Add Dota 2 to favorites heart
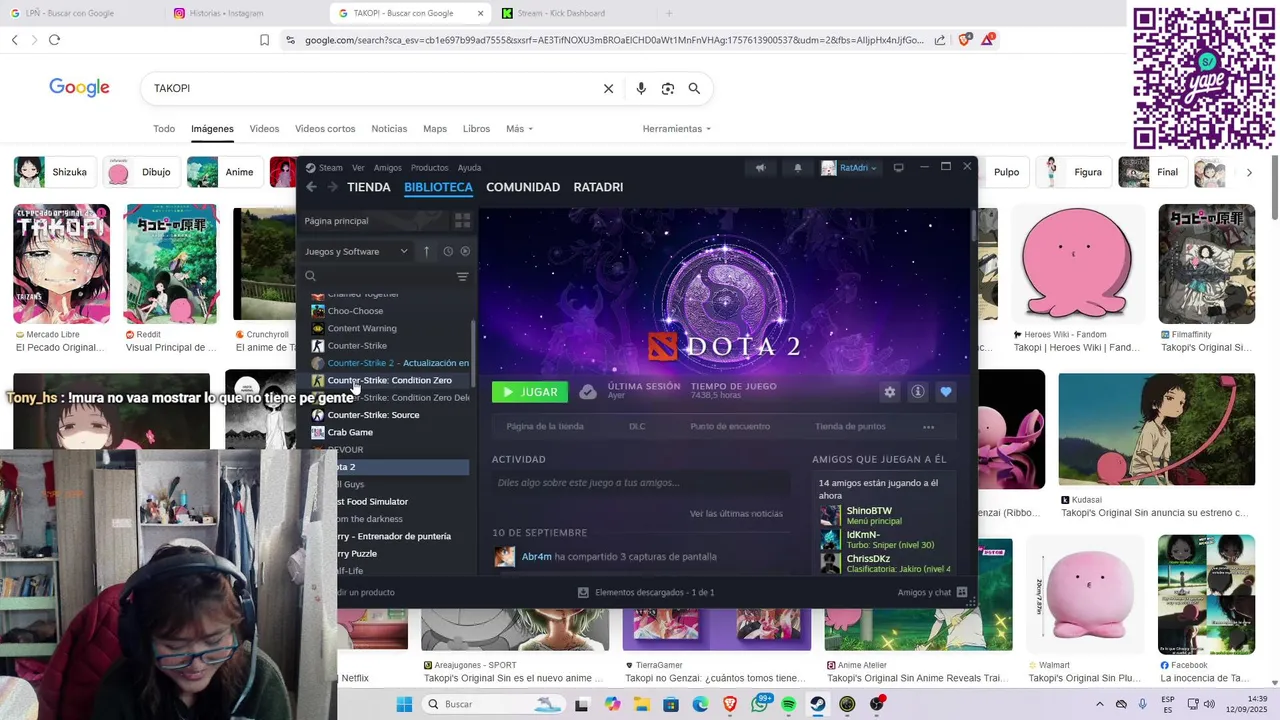Screen dimensions: 1280x720 (945, 392)
